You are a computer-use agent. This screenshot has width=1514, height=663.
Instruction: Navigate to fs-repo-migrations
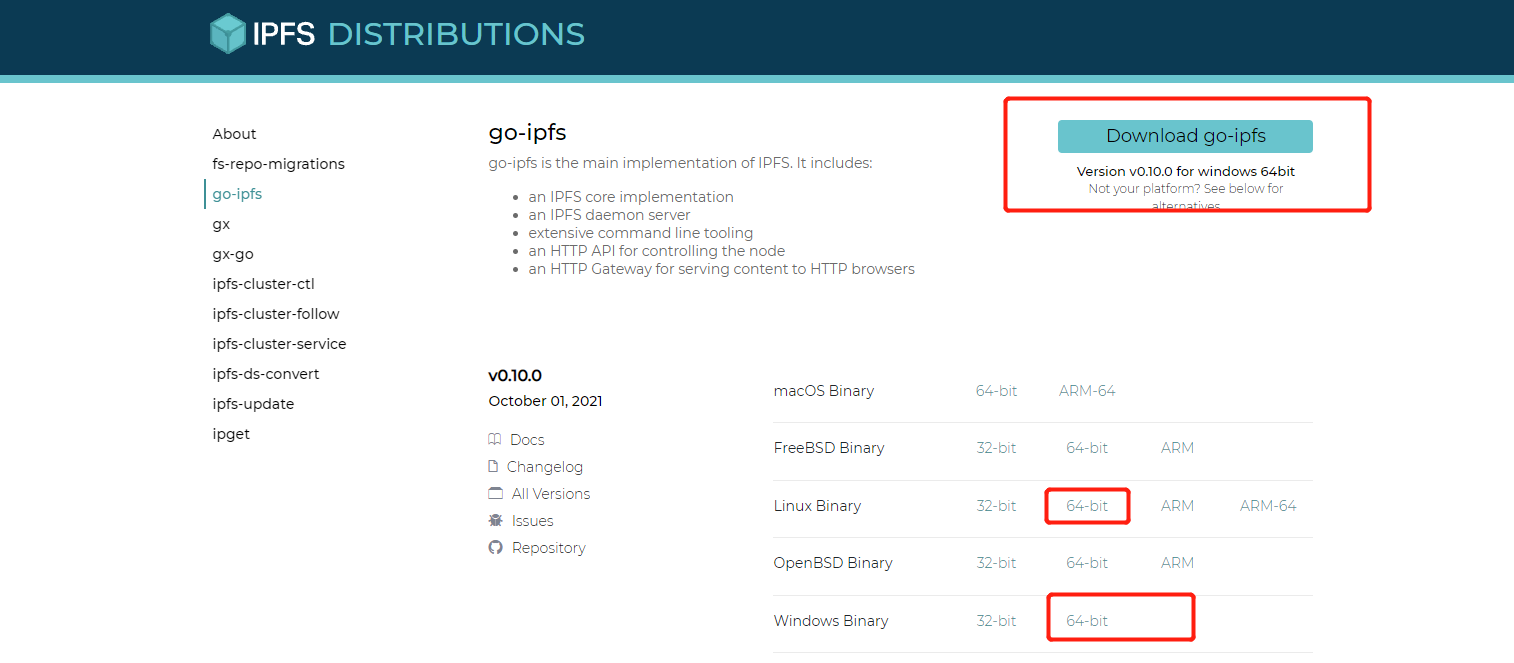click(278, 163)
